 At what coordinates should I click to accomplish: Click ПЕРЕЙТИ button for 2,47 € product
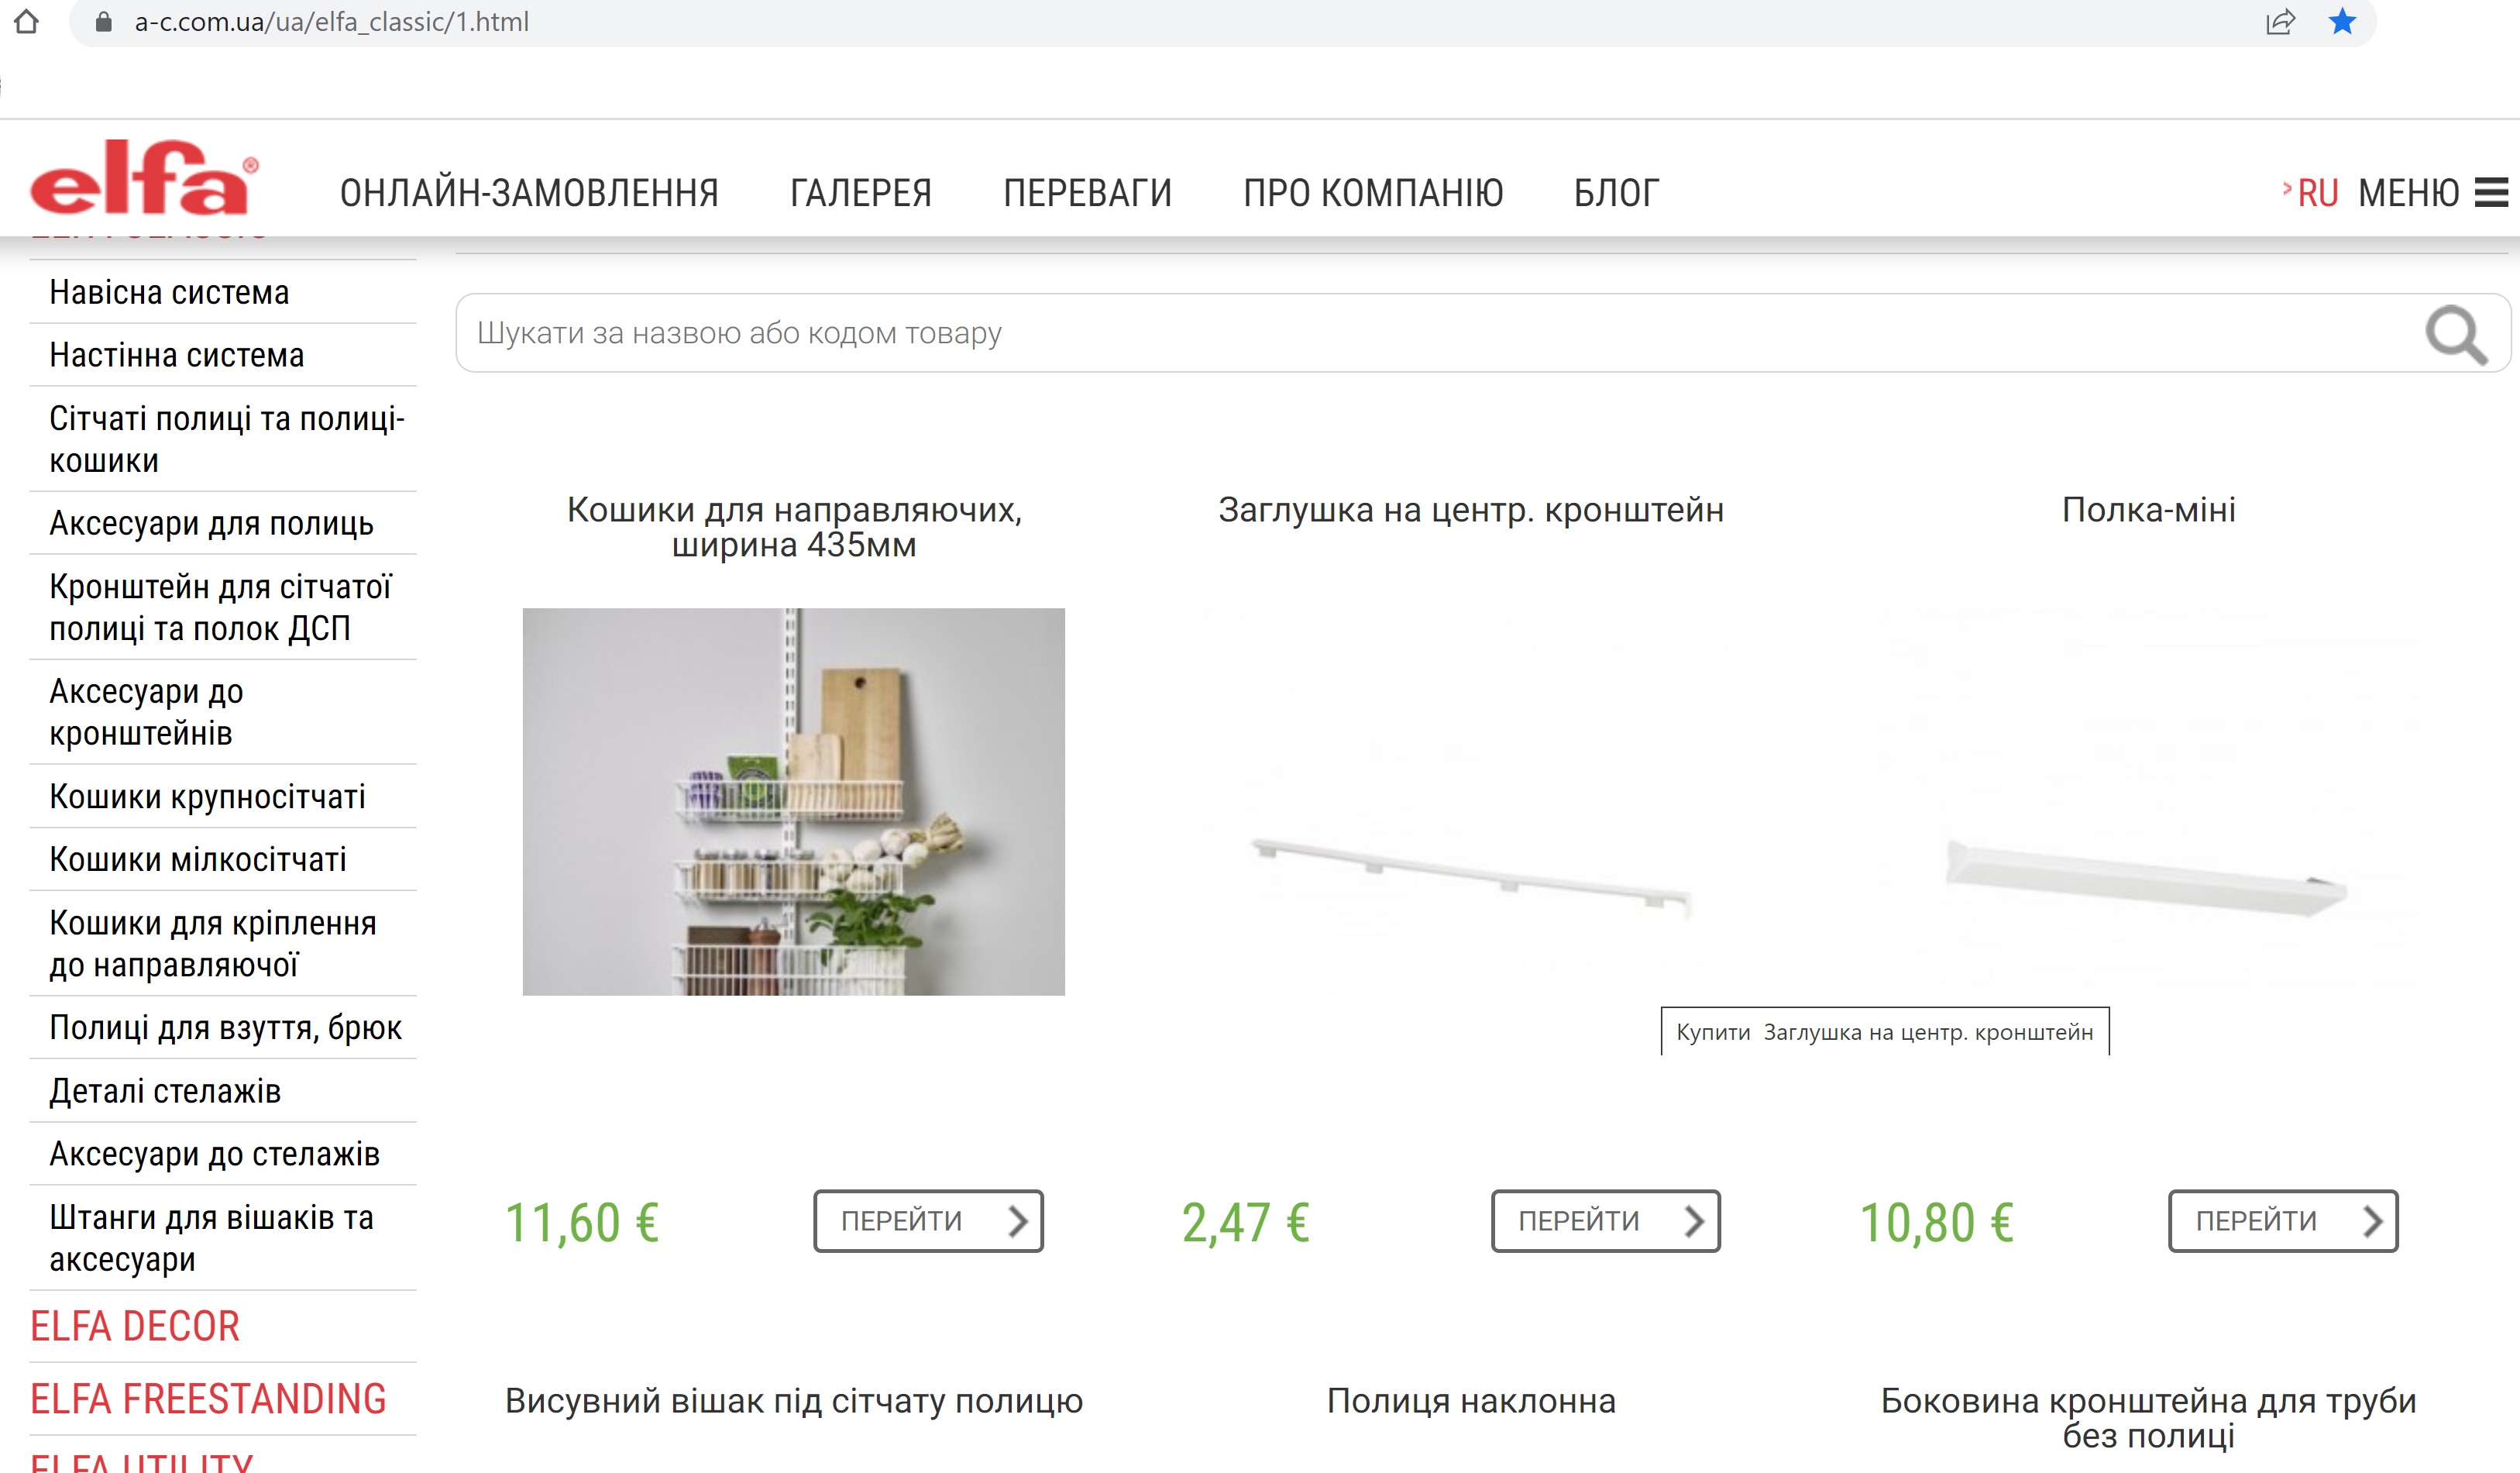tap(1605, 1221)
